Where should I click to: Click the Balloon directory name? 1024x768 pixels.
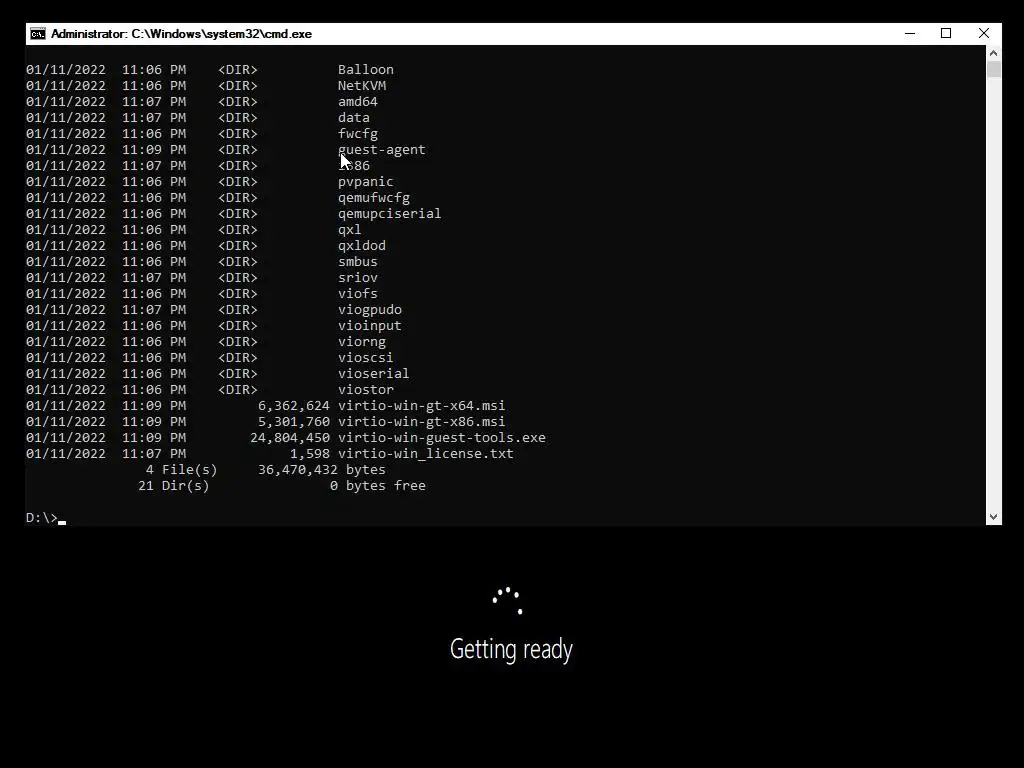click(x=366, y=69)
